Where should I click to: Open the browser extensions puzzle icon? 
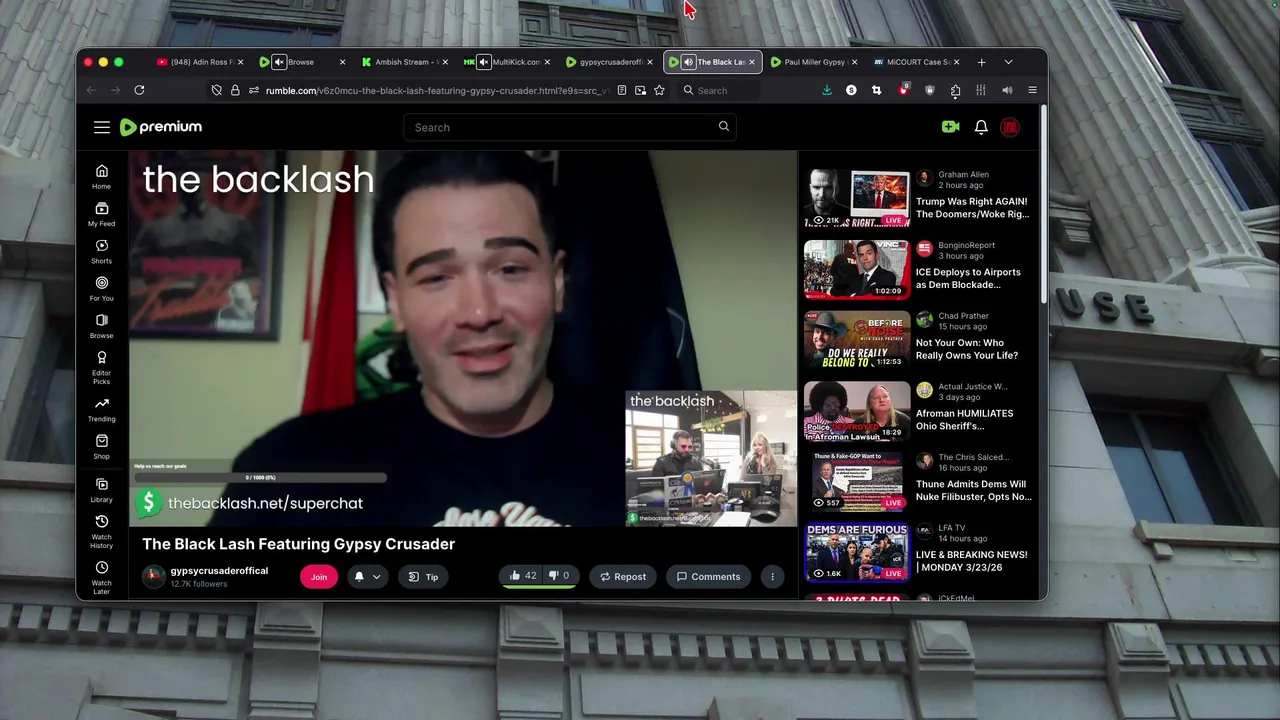(955, 90)
